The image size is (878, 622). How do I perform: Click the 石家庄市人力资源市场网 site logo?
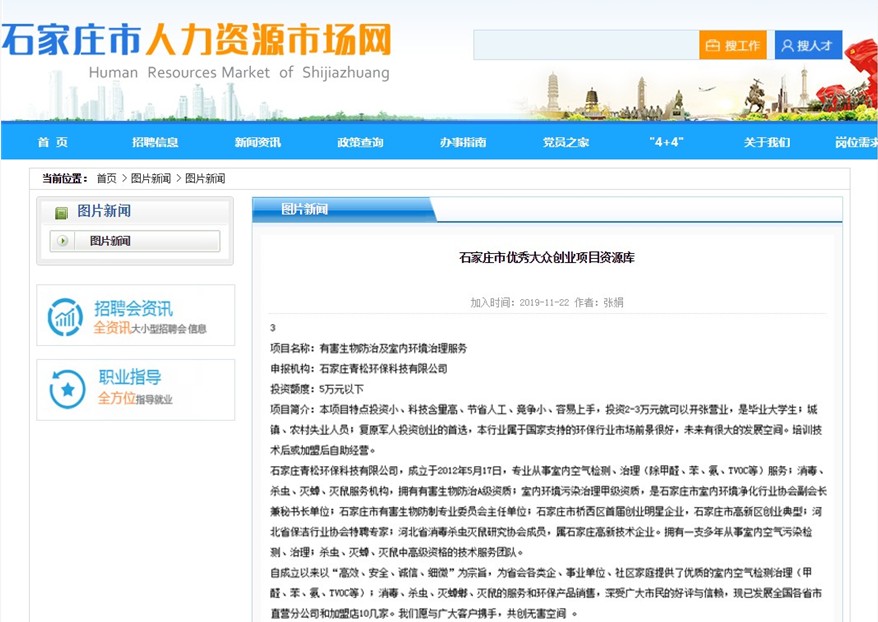point(196,42)
